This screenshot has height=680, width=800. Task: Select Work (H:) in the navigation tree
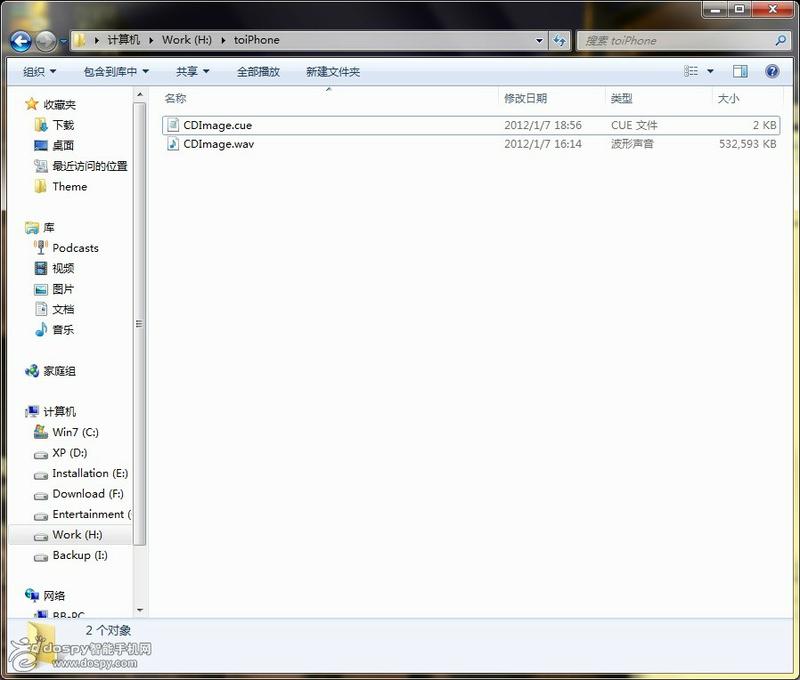77,535
